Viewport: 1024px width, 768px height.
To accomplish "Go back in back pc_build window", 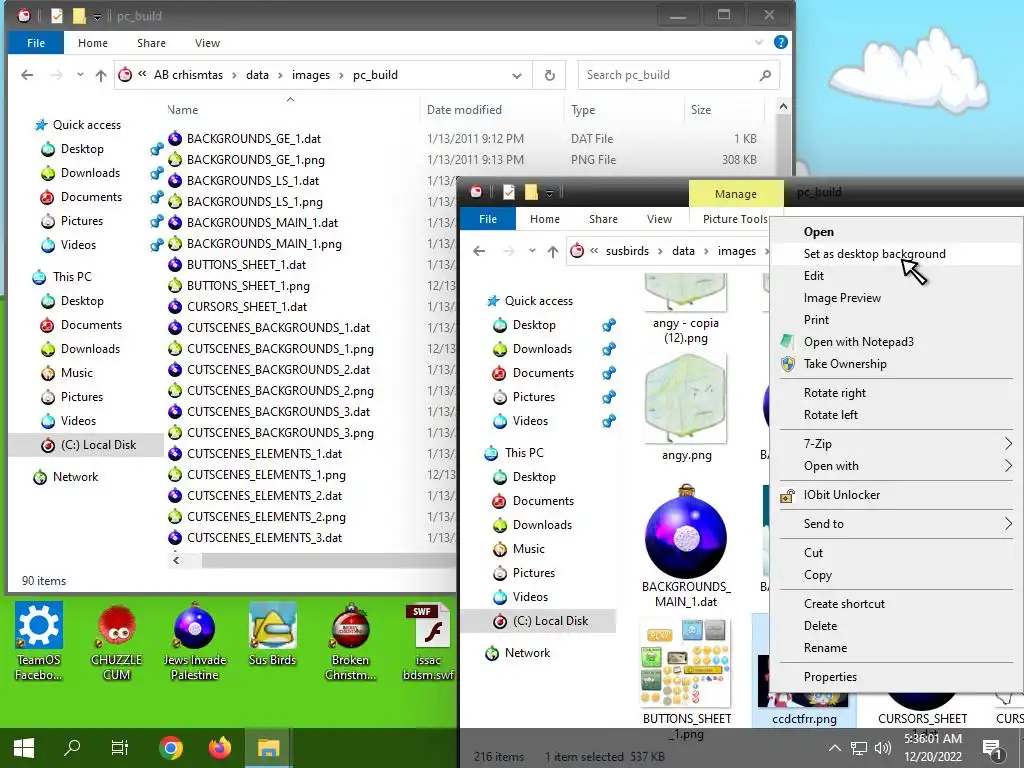I will point(27,75).
